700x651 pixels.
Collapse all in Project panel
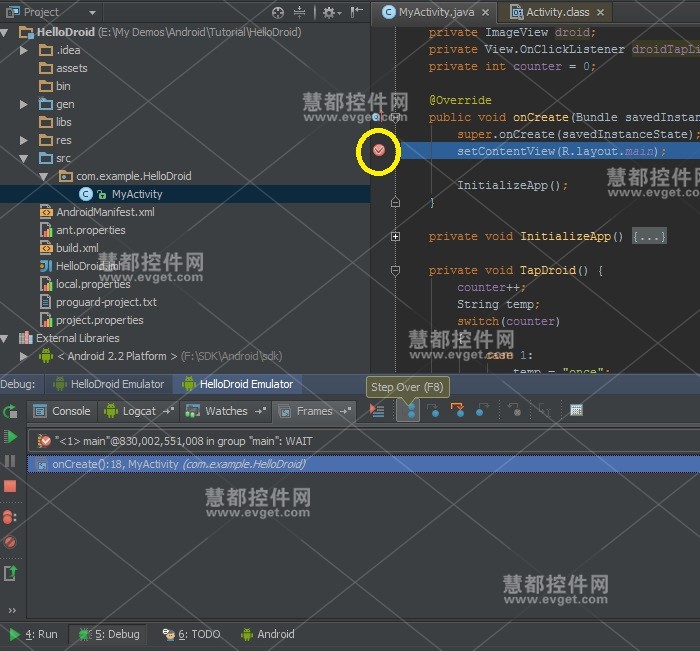[299, 13]
